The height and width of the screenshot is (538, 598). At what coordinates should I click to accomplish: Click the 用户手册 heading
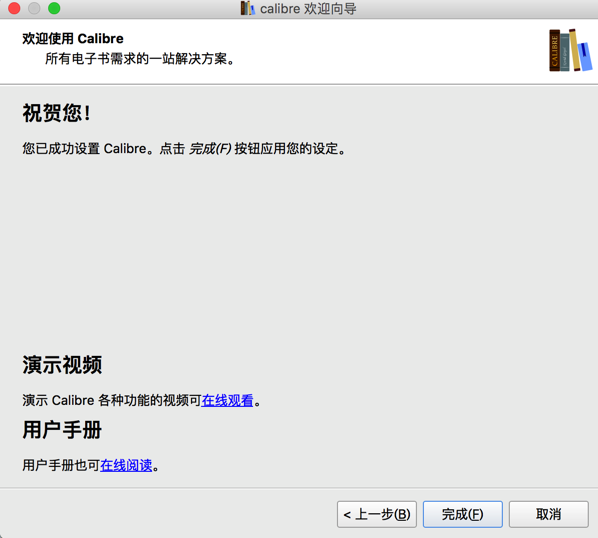point(62,430)
